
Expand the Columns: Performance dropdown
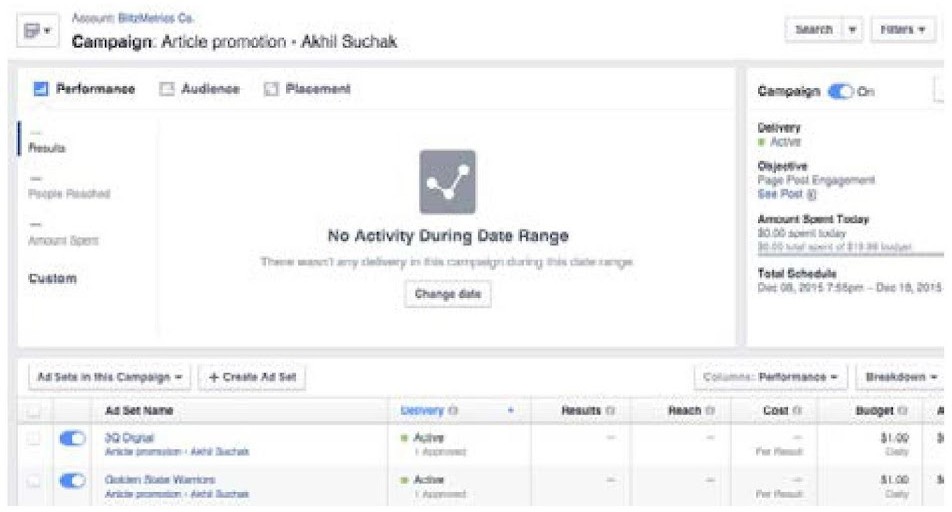click(x=770, y=377)
